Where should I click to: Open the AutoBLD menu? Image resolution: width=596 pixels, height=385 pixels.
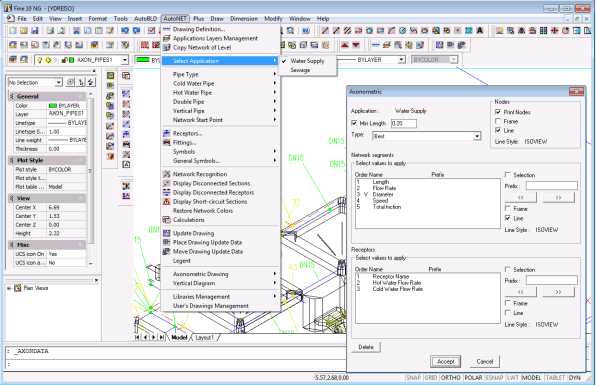[145, 19]
